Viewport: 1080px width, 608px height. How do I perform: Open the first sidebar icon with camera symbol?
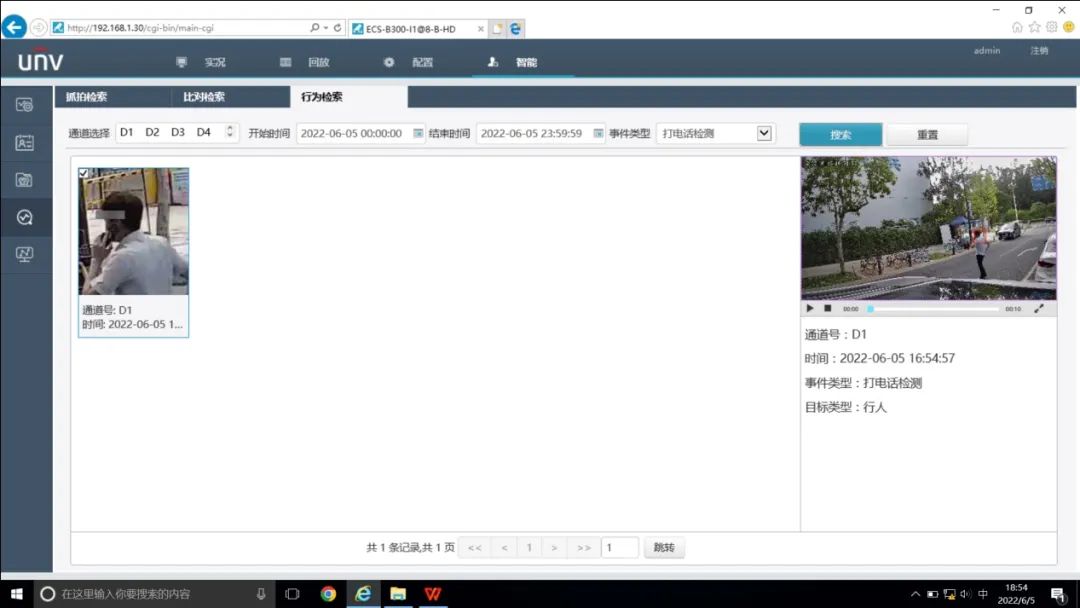25,104
